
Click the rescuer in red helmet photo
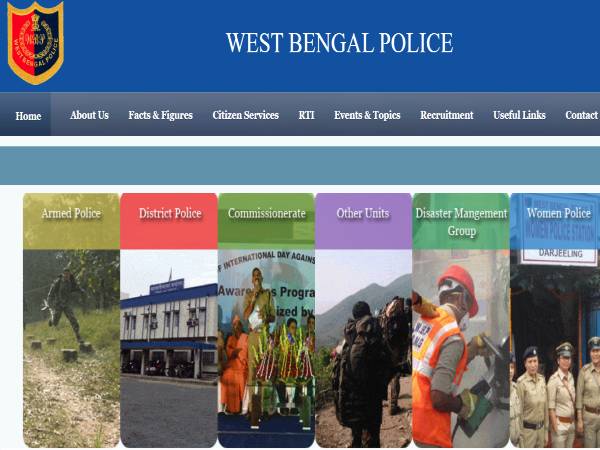pos(461,348)
